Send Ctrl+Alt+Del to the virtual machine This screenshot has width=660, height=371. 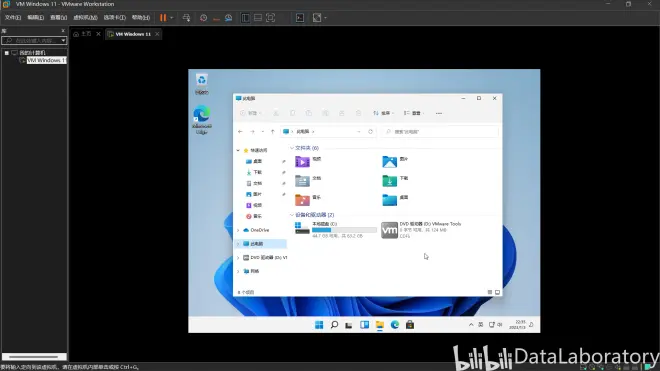(x=186, y=18)
